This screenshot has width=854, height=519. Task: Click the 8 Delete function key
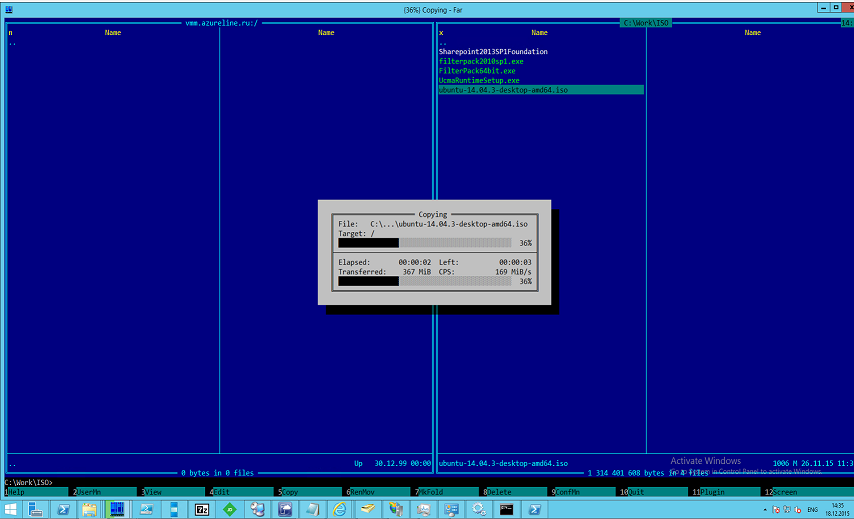pyautogui.click(x=515, y=492)
